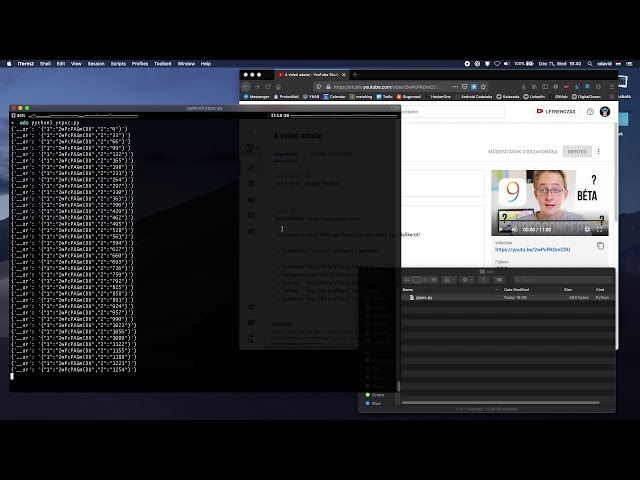Switch Finder to column view
This screenshot has width=640, height=480.
pyautogui.click(x=425, y=280)
